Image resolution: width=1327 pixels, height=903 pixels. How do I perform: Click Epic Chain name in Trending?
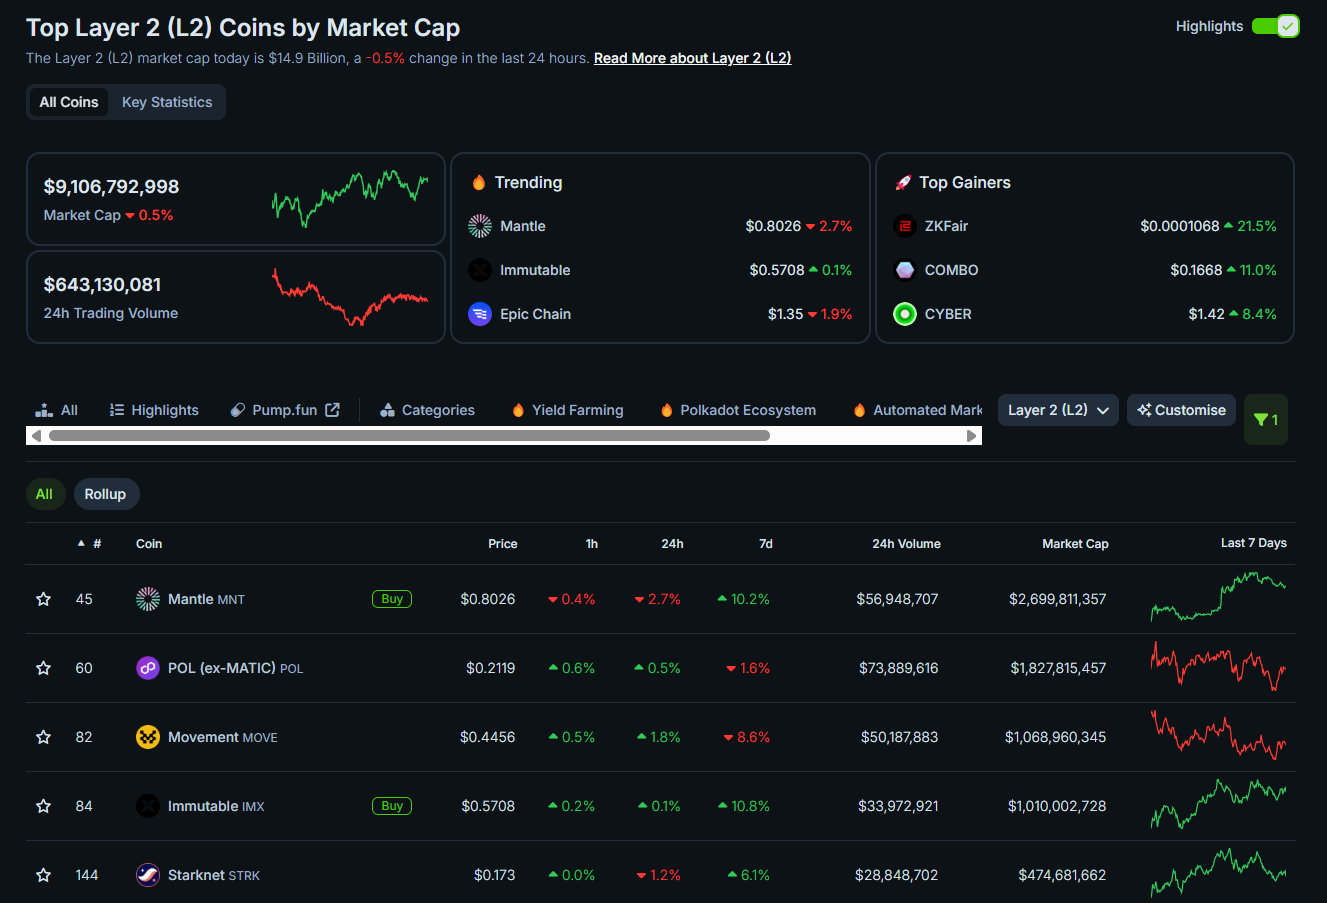(x=535, y=314)
